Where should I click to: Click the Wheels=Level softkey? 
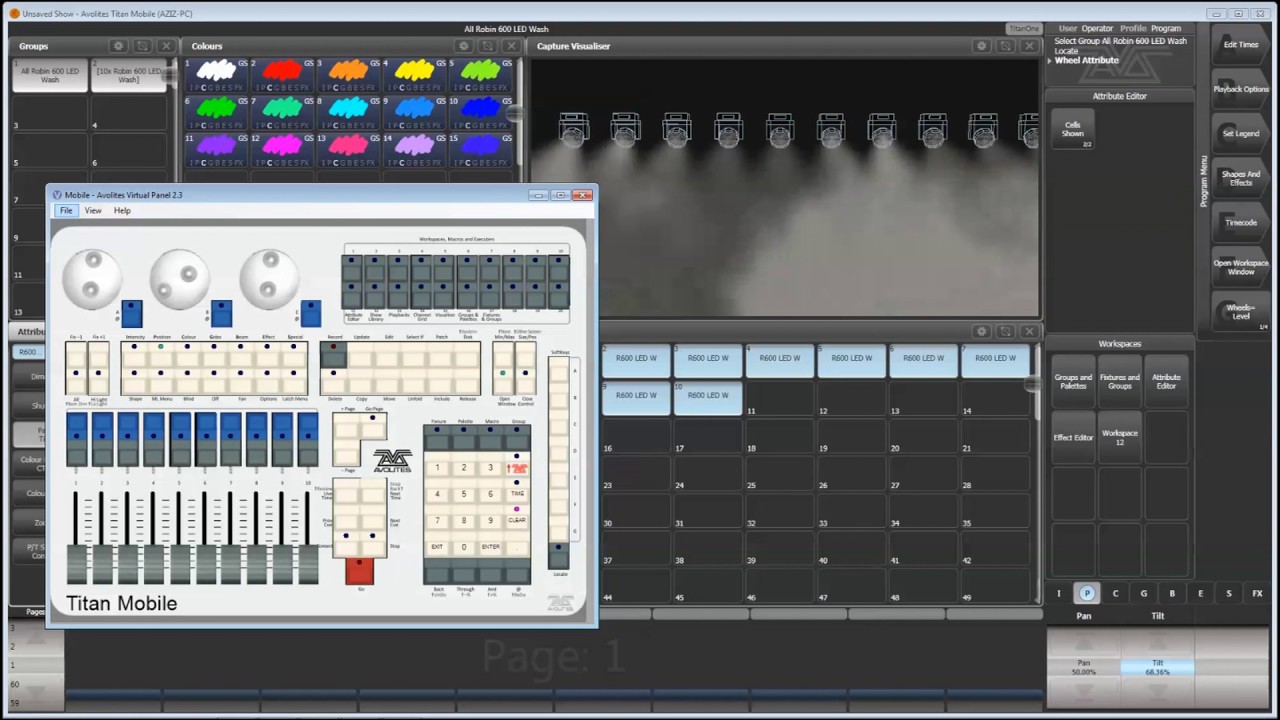(1241, 311)
